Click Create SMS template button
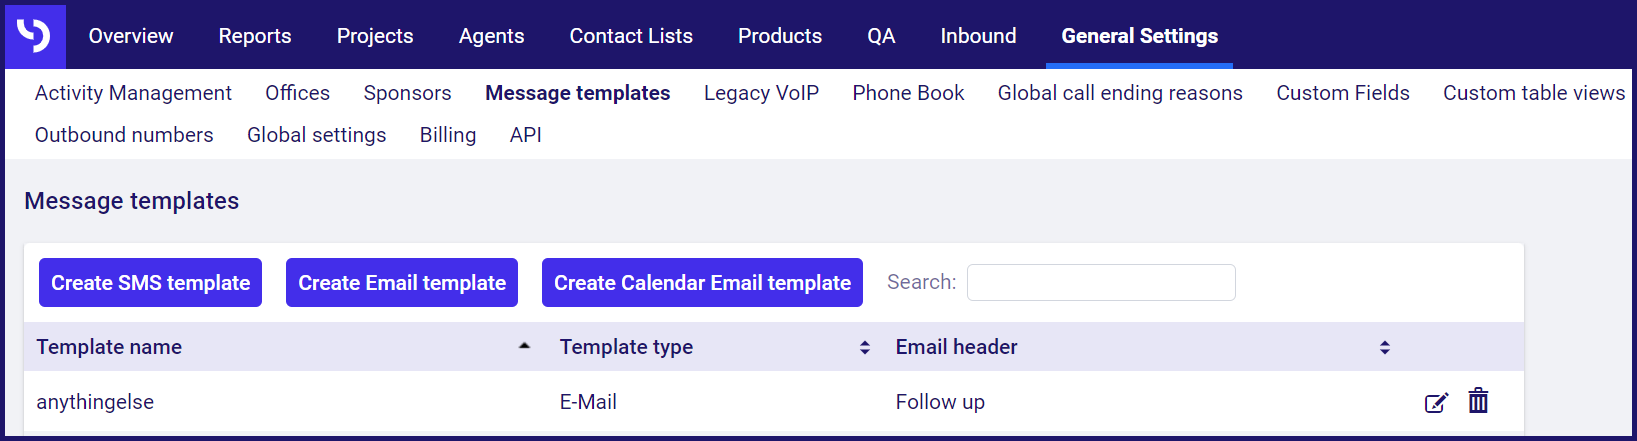 click(151, 283)
